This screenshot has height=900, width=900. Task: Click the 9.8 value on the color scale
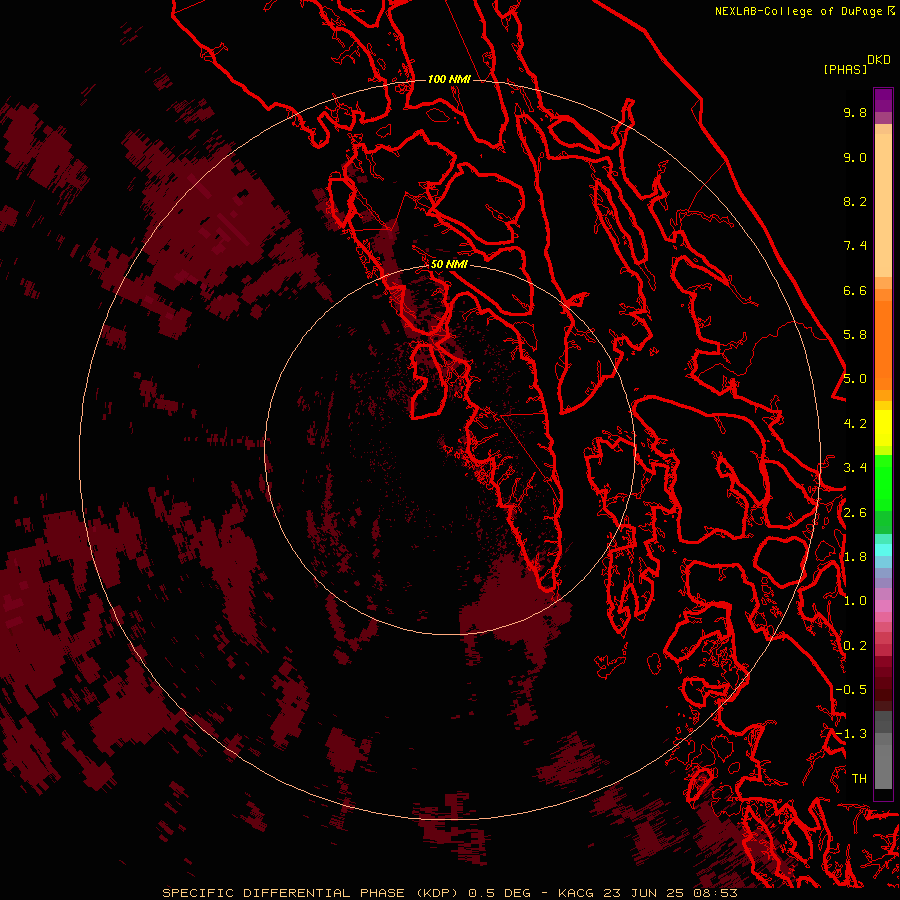pos(855,112)
